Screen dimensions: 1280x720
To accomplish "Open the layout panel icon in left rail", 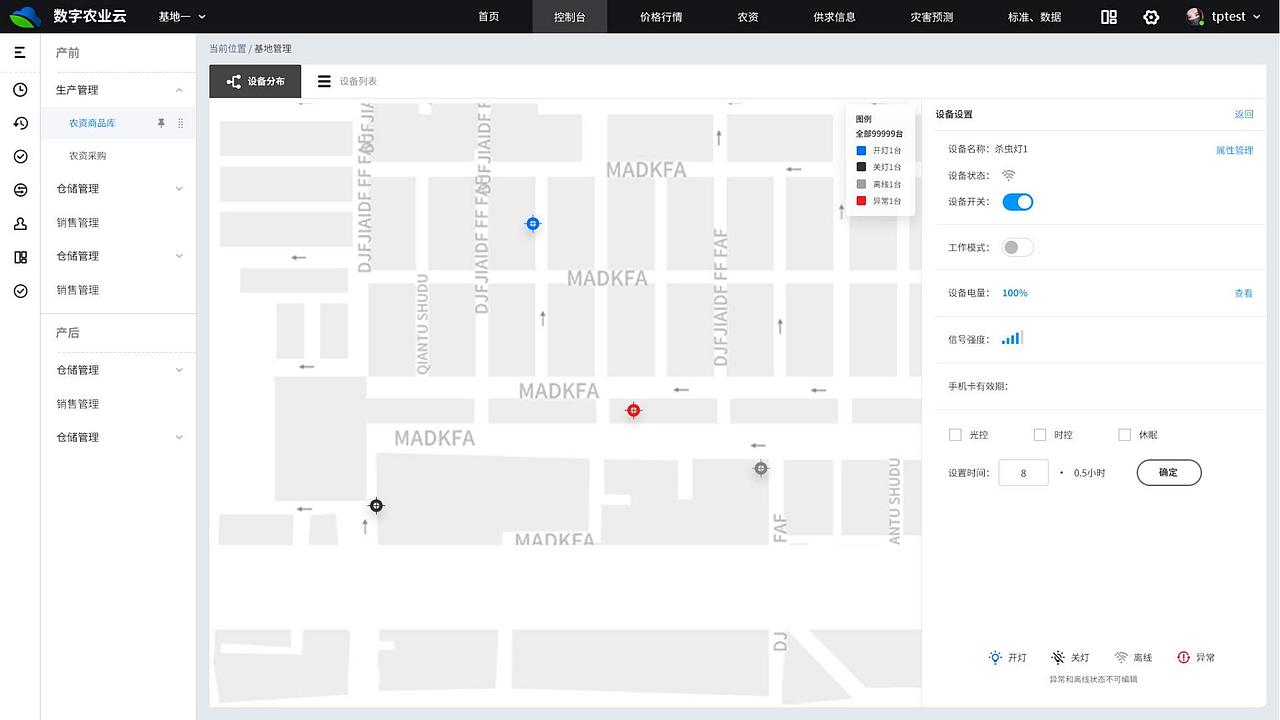I will [20, 257].
